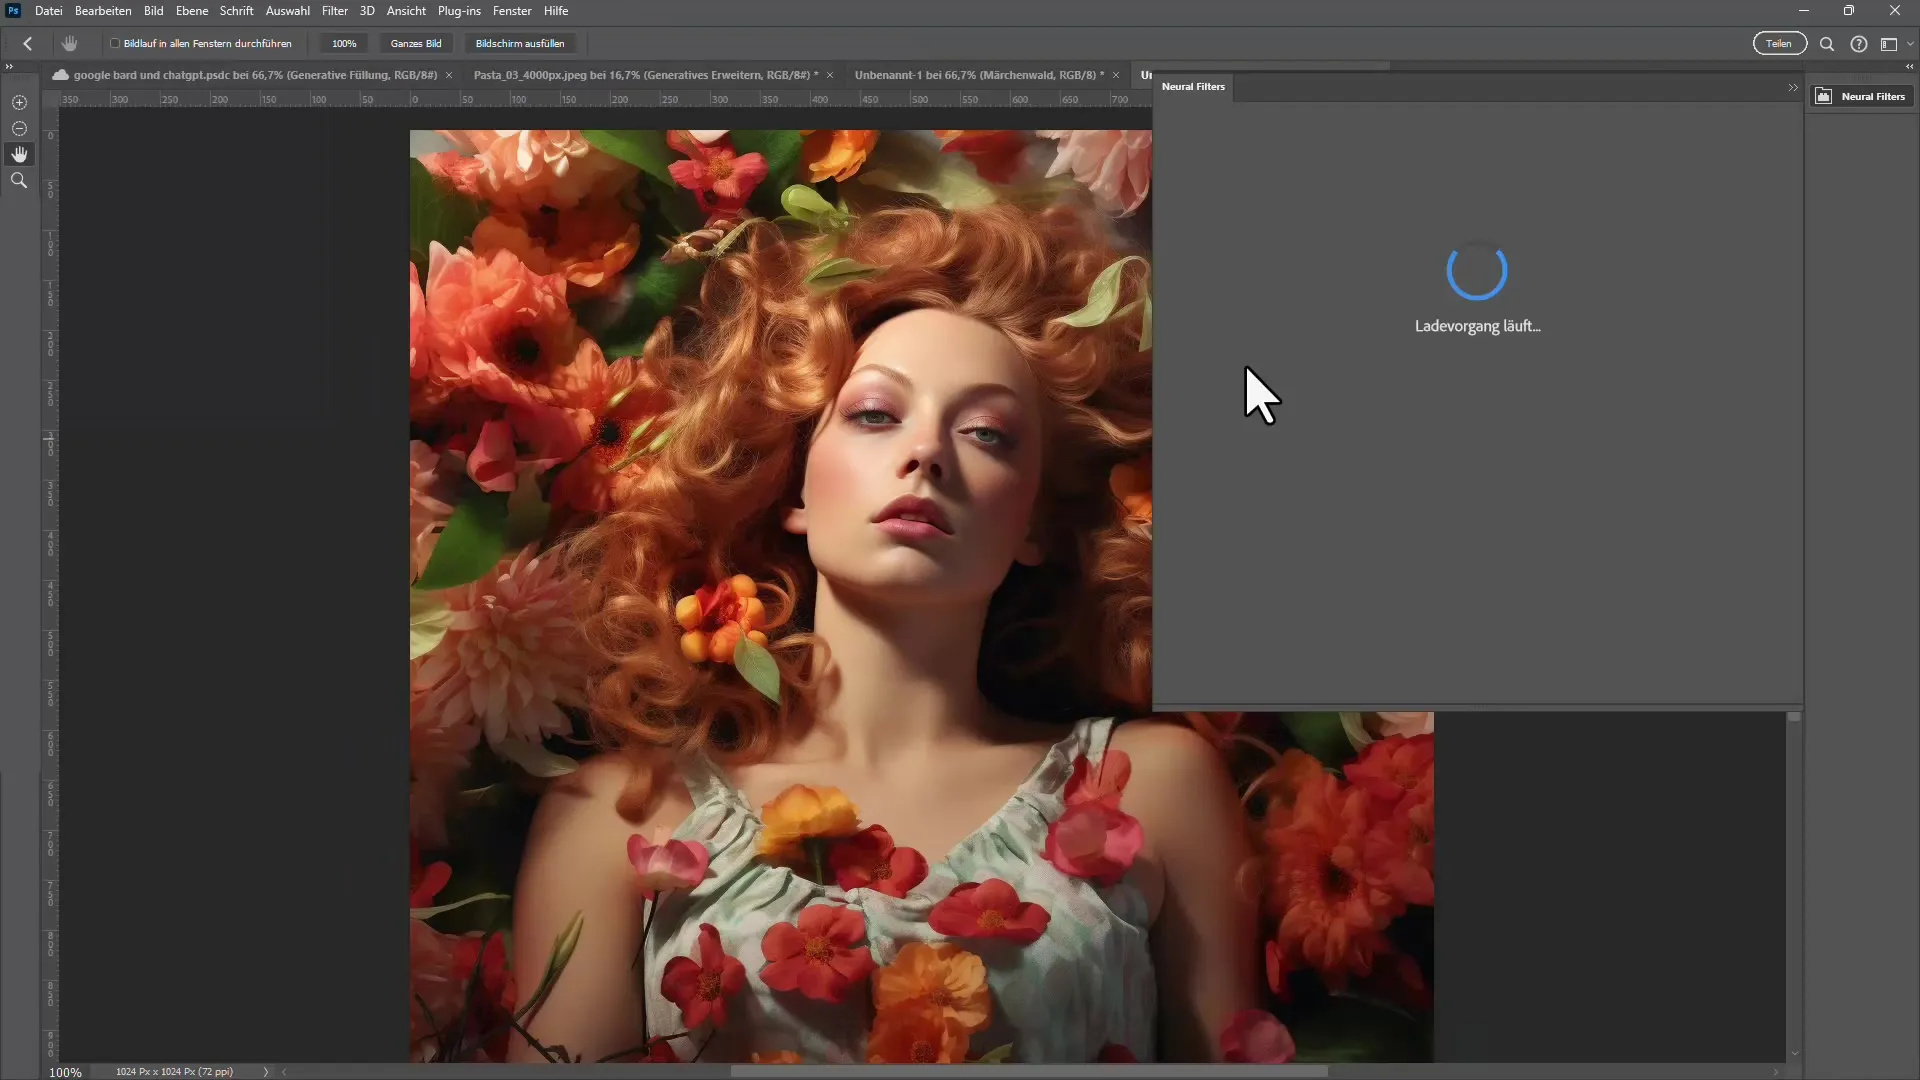This screenshot has height=1080, width=1920.
Task: Open the 3D menu
Action: point(367,11)
